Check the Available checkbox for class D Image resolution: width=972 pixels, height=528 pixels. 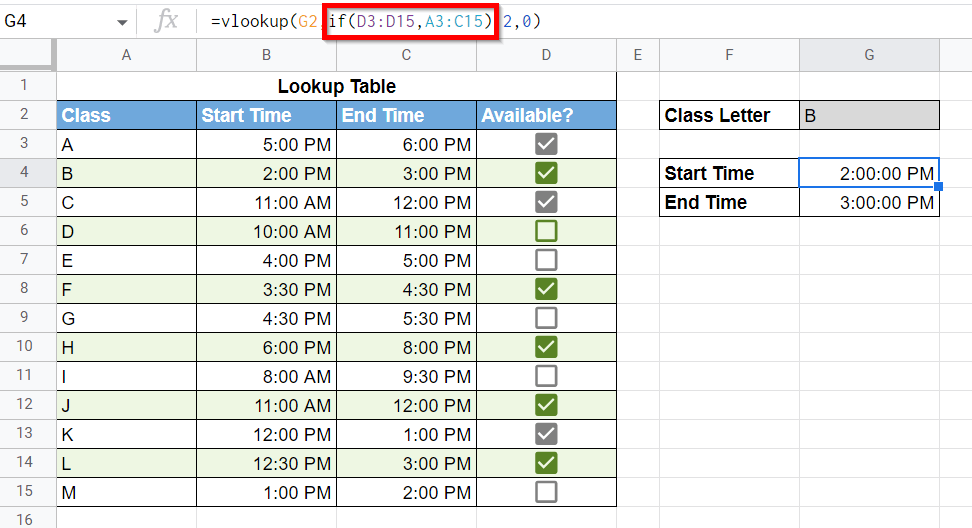[x=546, y=231]
